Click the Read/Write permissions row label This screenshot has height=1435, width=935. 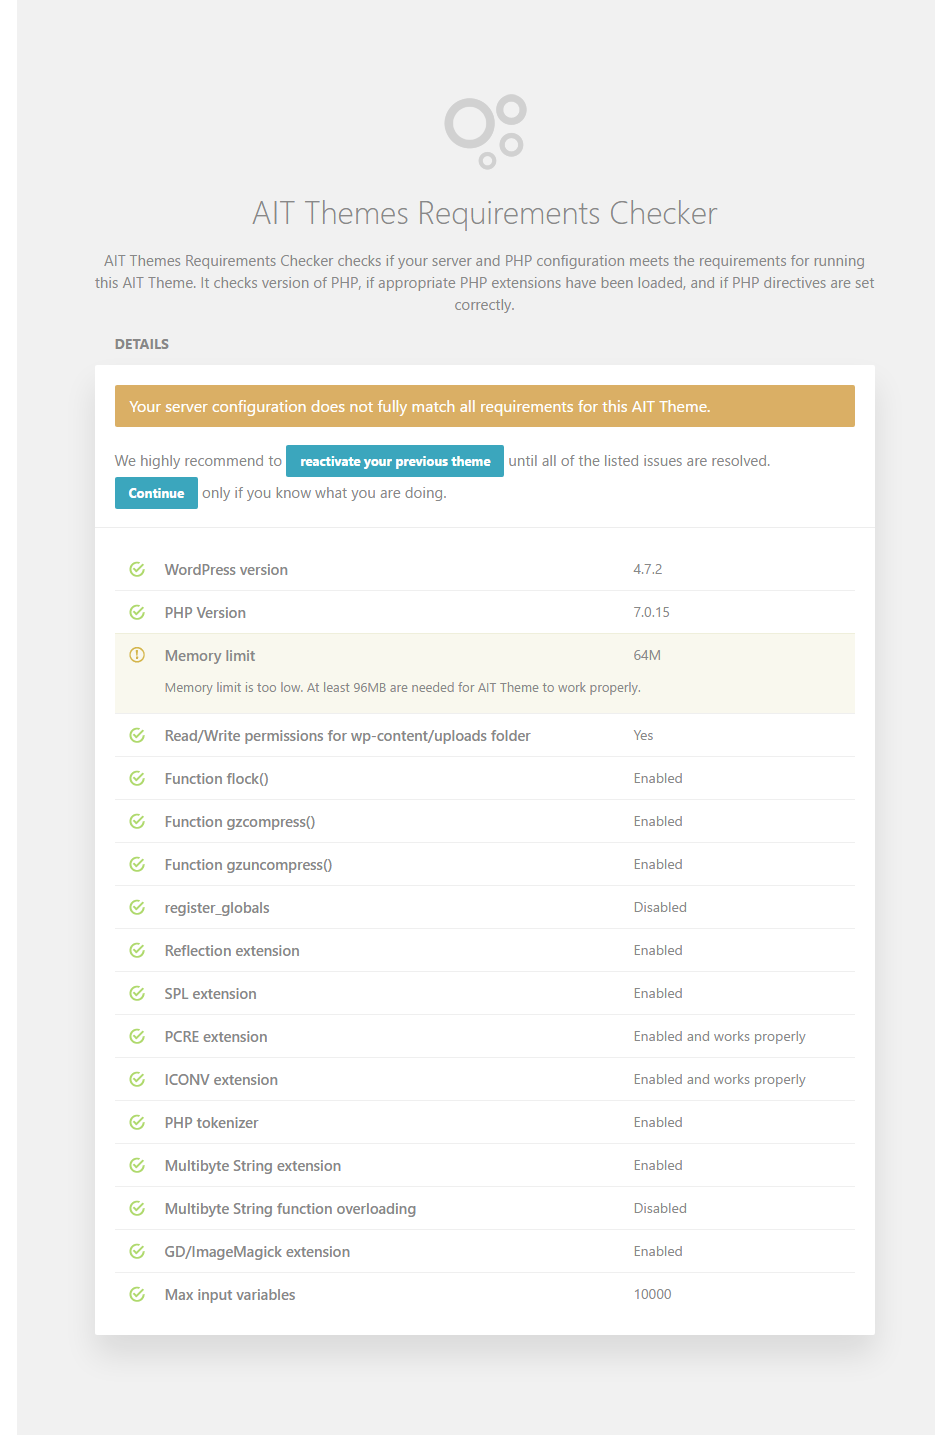tap(347, 736)
